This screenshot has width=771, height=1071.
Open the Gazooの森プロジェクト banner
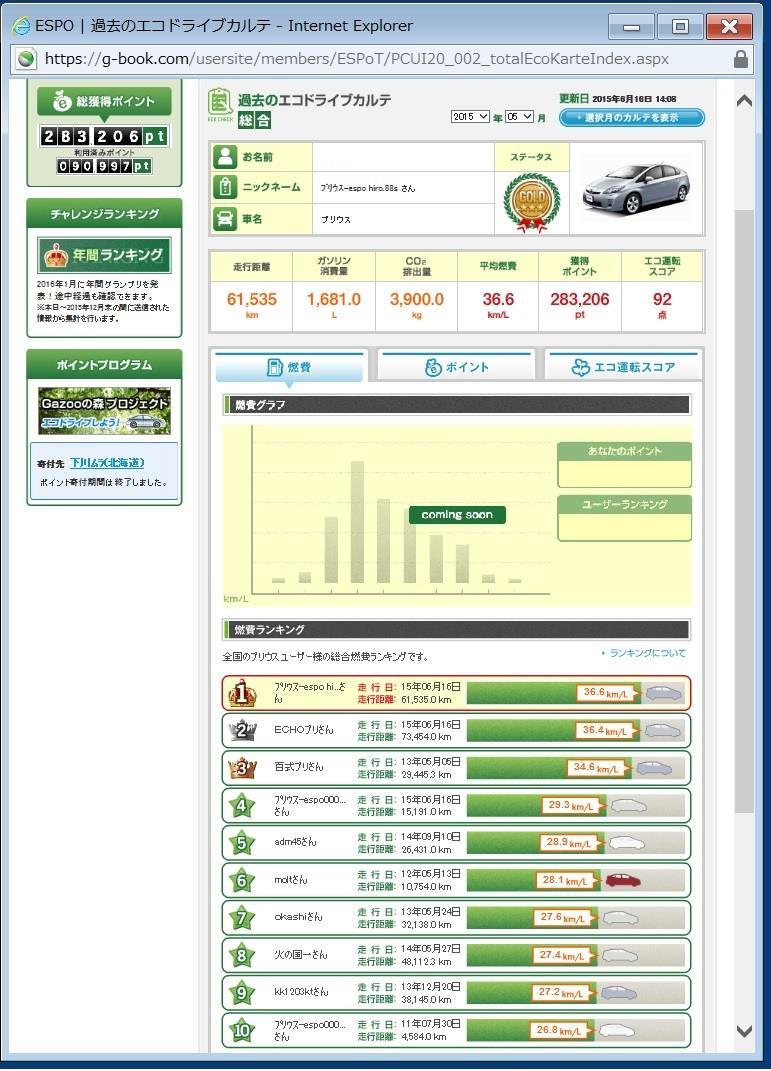point(104,411)
